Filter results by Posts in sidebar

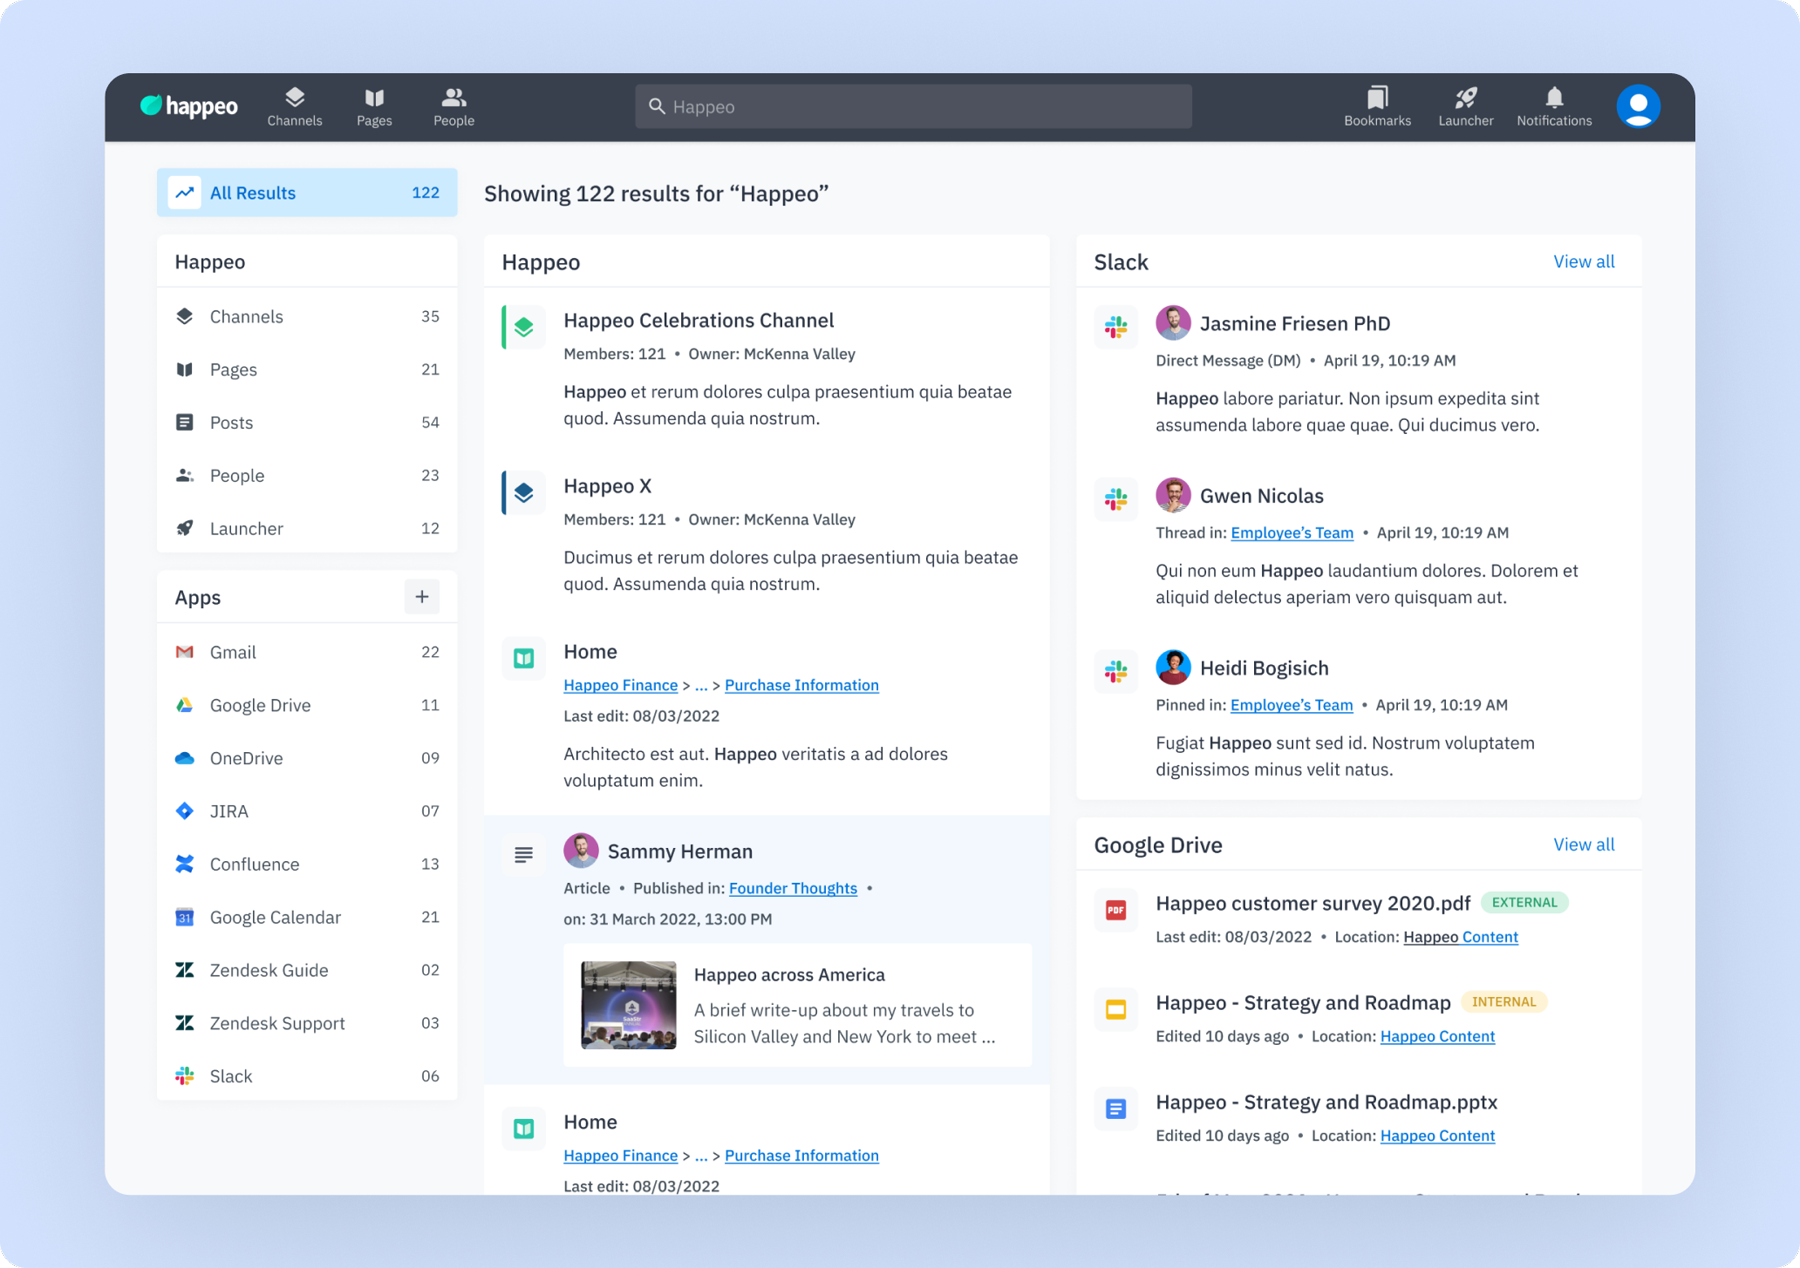point(307,422)
